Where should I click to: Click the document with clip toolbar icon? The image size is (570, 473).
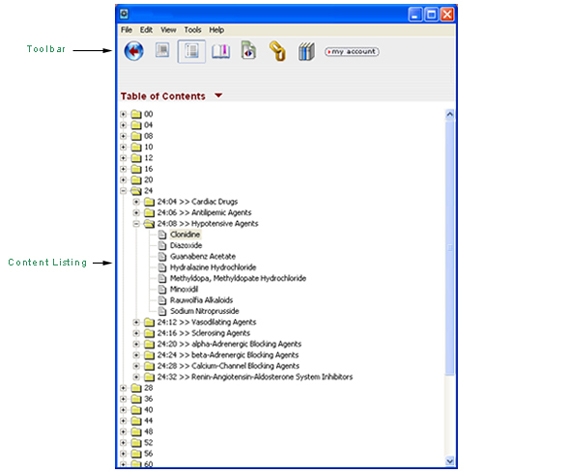click(249, 50)
